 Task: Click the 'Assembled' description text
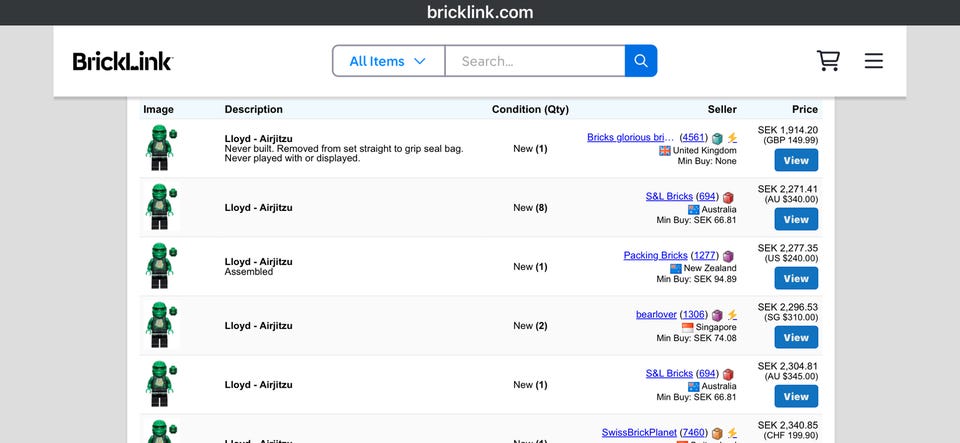(249, 272)
